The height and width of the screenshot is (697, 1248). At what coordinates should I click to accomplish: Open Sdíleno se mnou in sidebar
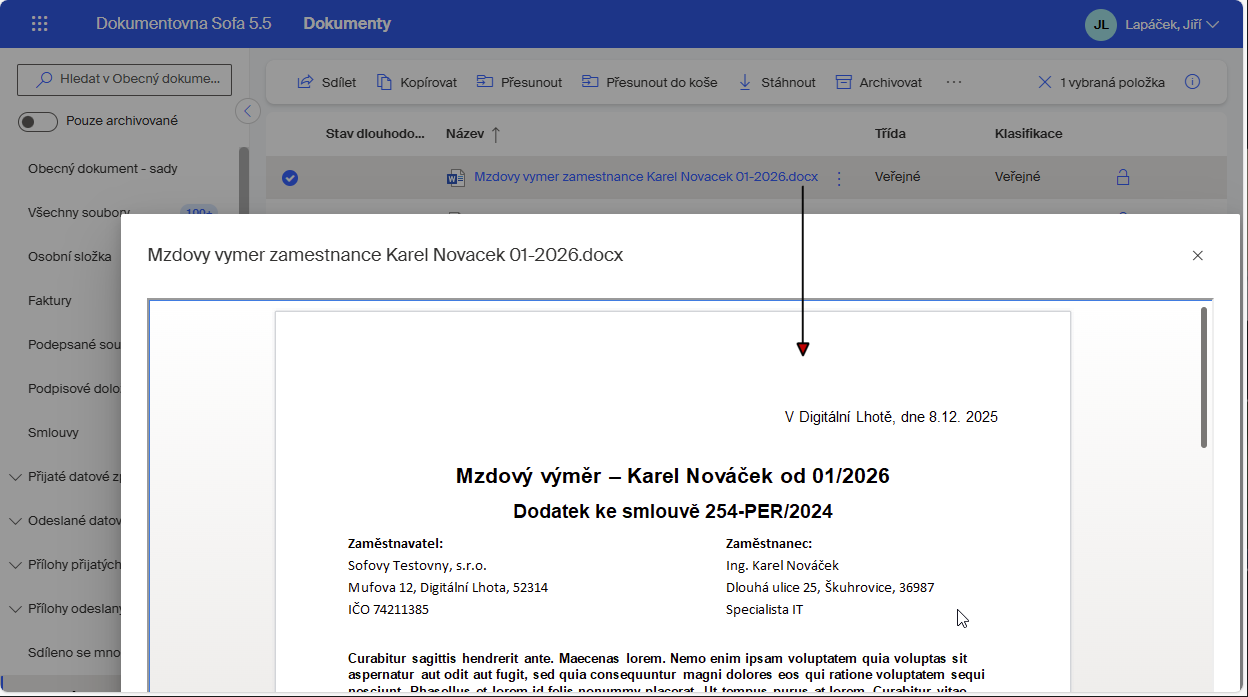(74, 653)
